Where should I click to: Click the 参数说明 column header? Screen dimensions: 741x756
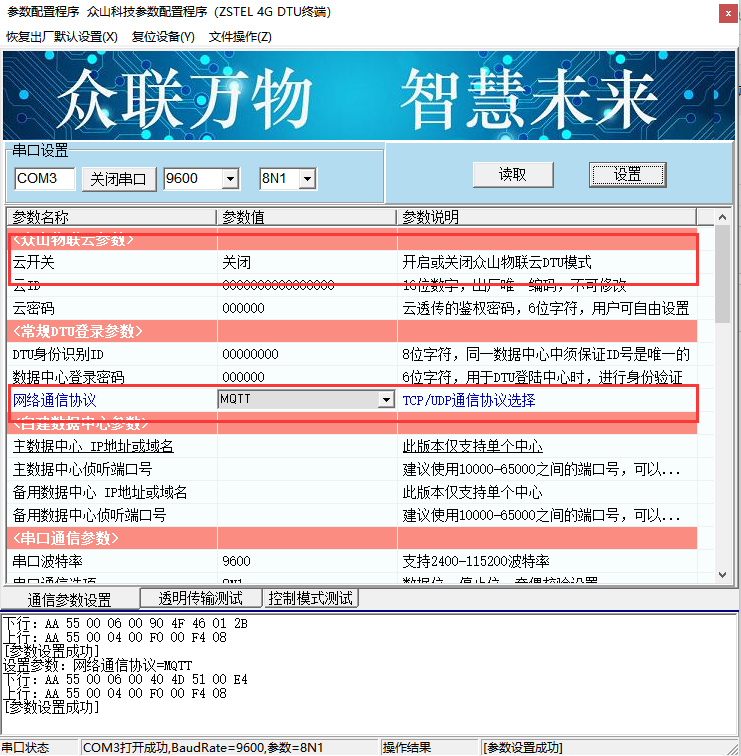pos(546,217)
